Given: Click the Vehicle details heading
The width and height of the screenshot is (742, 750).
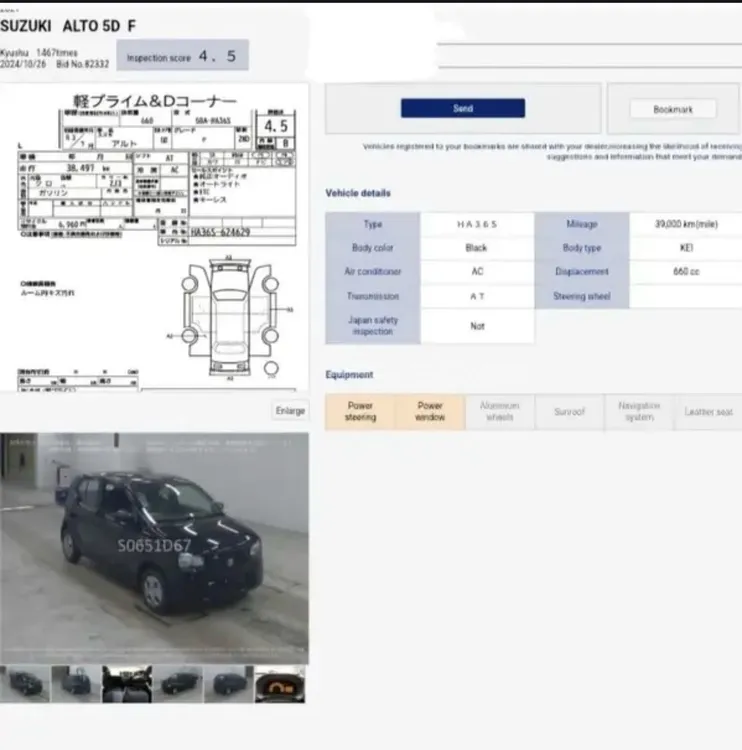Looking at the screenshot, I should tap(358, 193).
